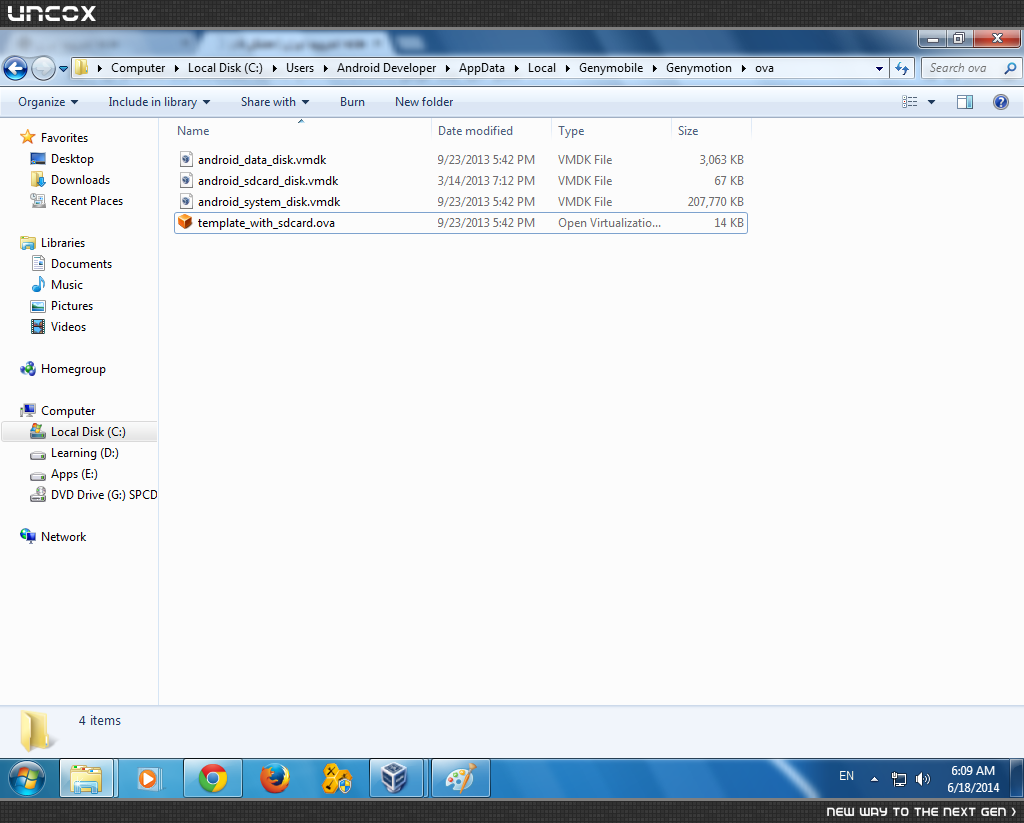This screenshot has width=1024, height=823.
Task: Open the Windows Start button
Action: pyautogui.click(x=27, y=779)
